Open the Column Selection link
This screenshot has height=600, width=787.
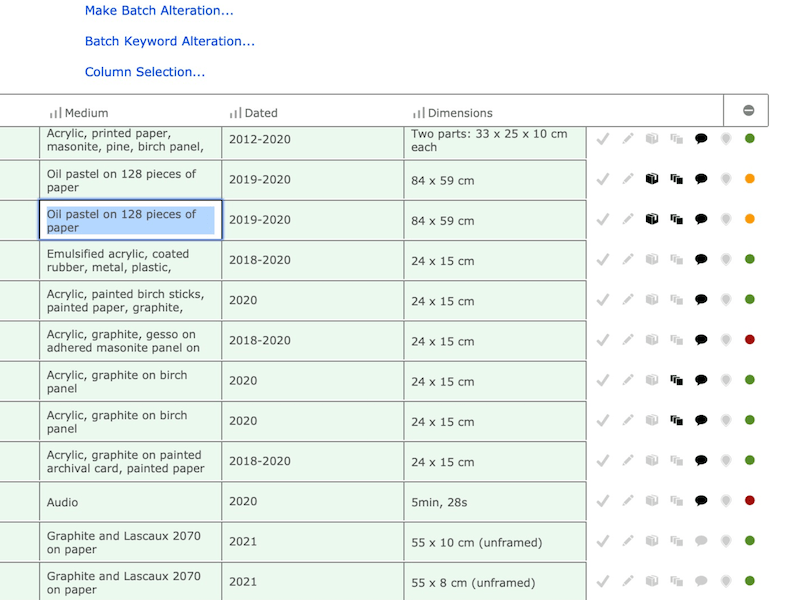pos(145,72)
